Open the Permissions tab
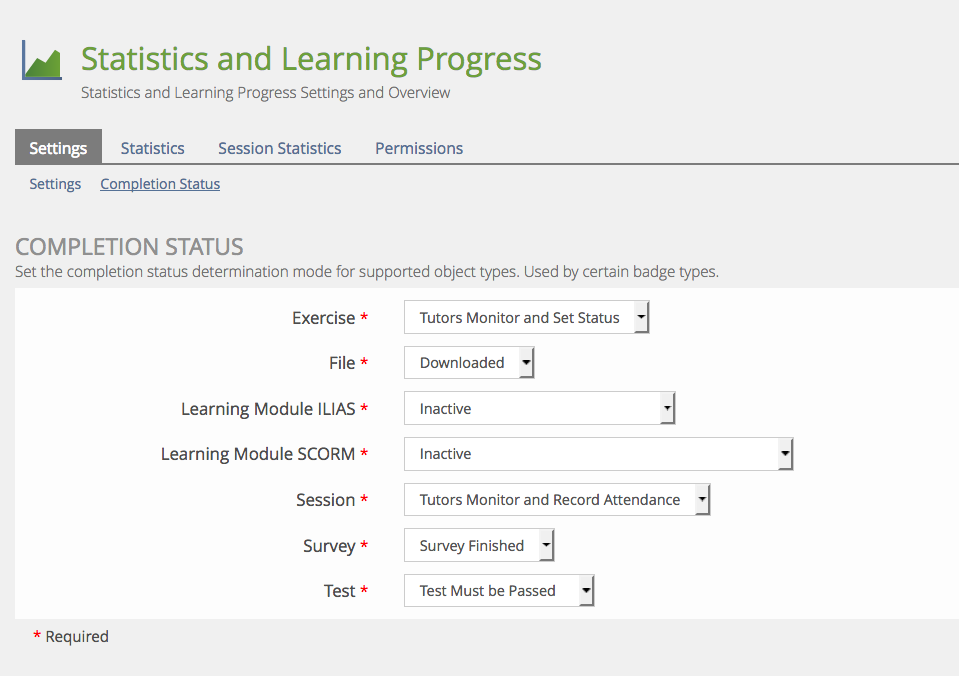 click(x=419, y=148)
